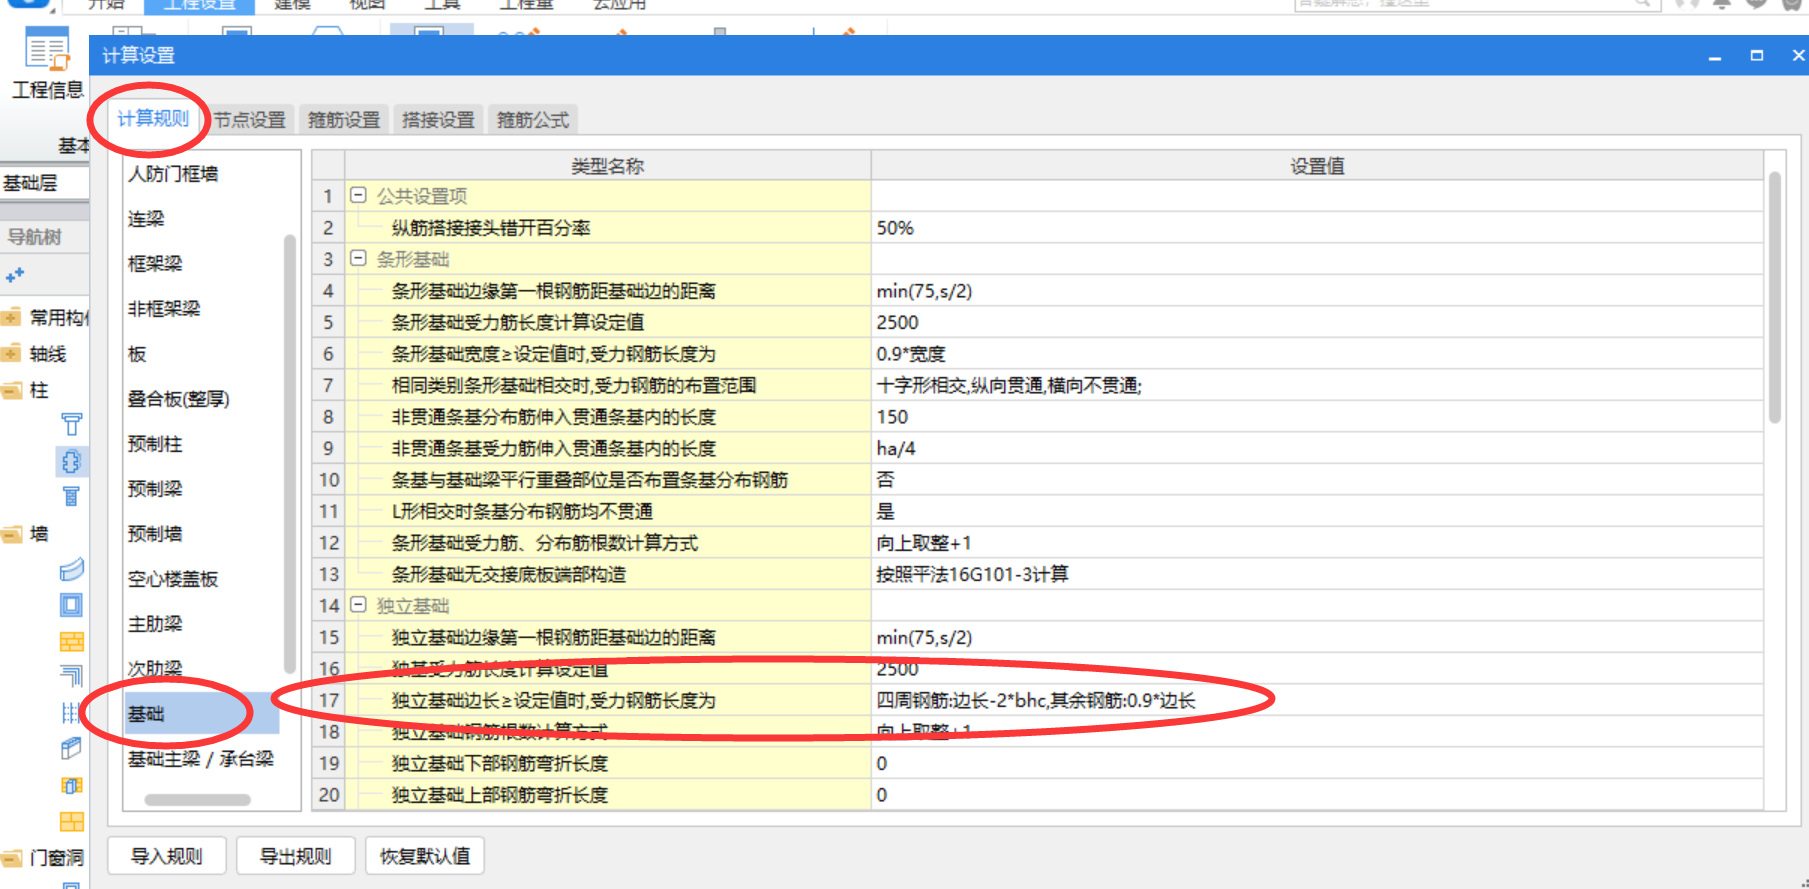This screenshot has height=889, width=1809.
Task: Switch to the 搭接设置 tab
Action: (x=438, y=120)
